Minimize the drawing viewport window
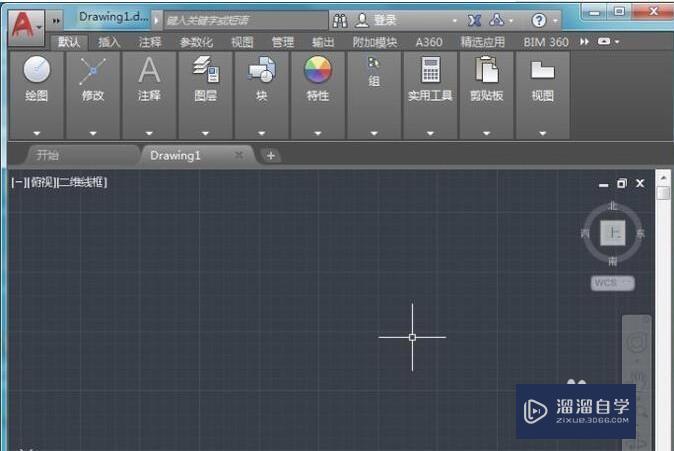This screenshot has height=451, width=674. (x=604, y=185)
